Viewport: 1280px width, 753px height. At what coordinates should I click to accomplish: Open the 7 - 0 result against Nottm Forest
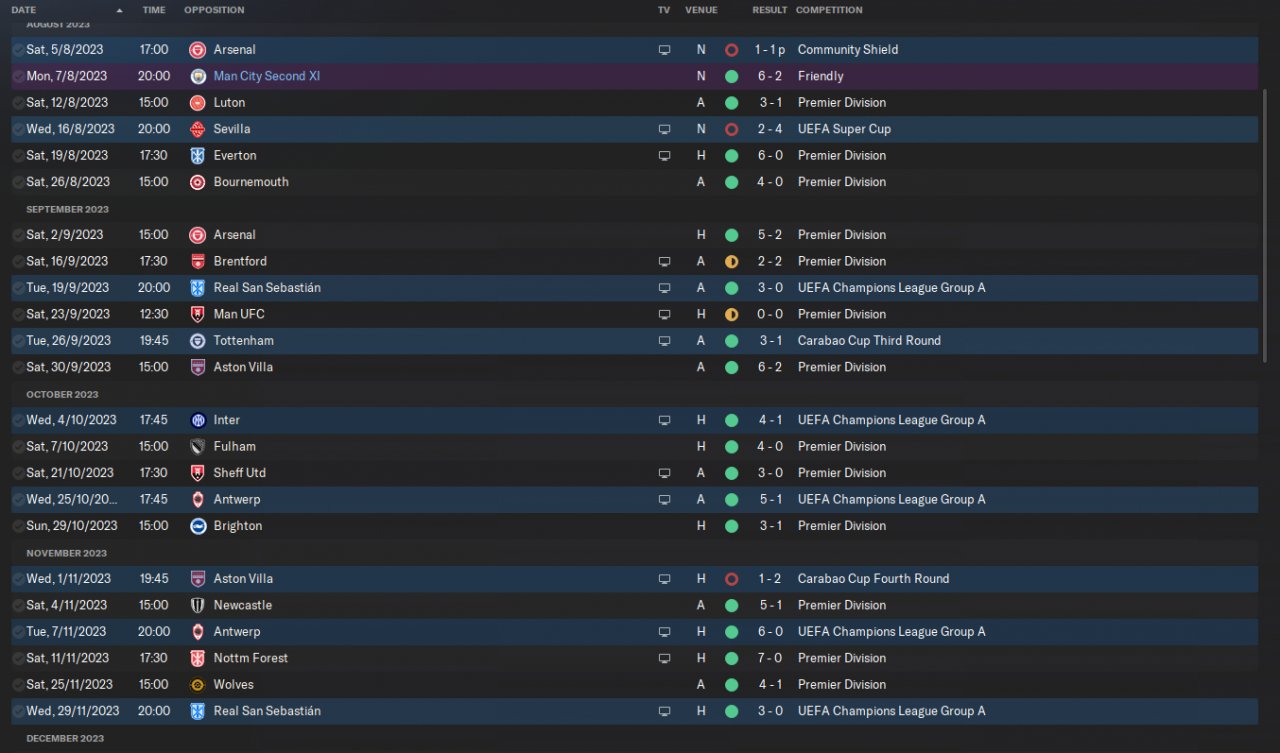coord(769,658)
